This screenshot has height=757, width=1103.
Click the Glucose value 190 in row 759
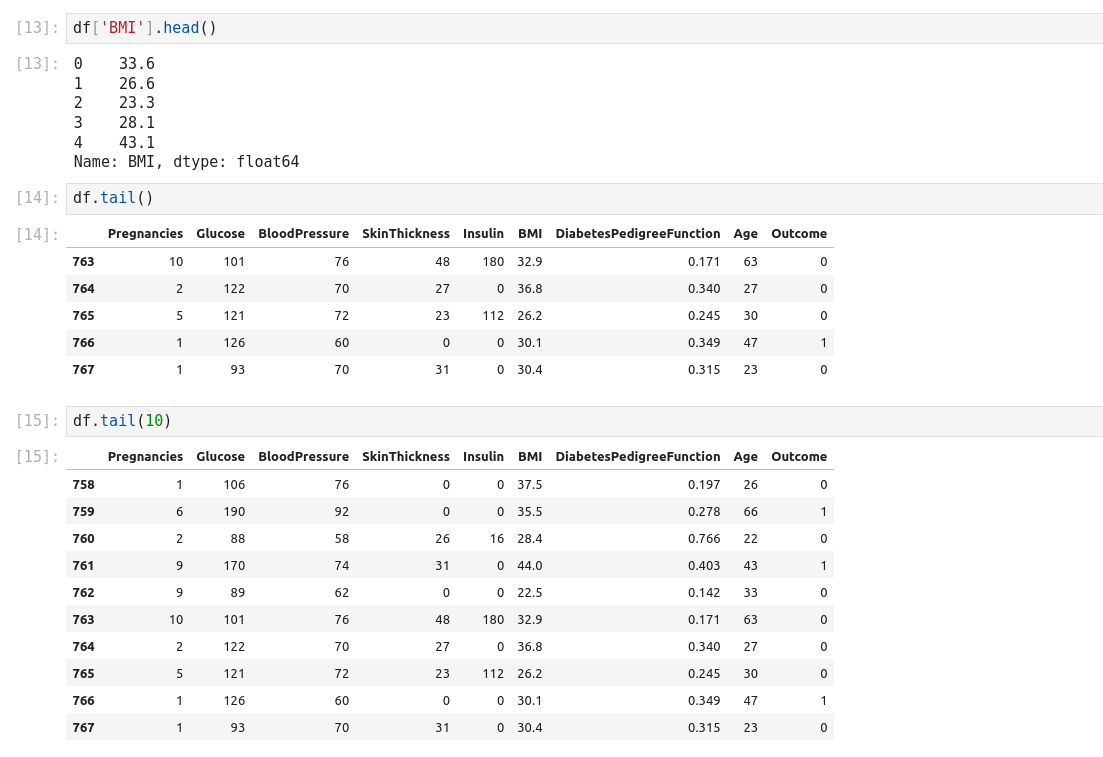(x=232, y=512)
